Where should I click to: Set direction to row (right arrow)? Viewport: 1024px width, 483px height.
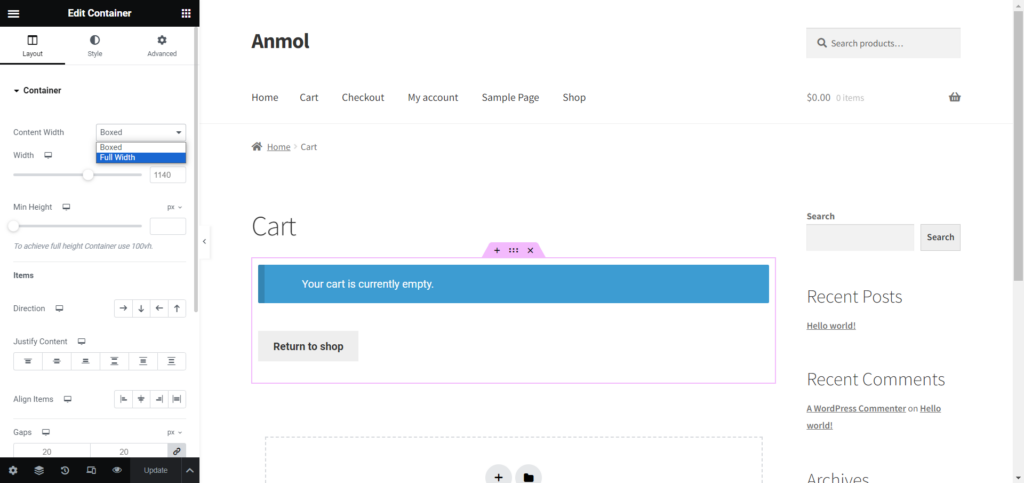click(123, 309)
